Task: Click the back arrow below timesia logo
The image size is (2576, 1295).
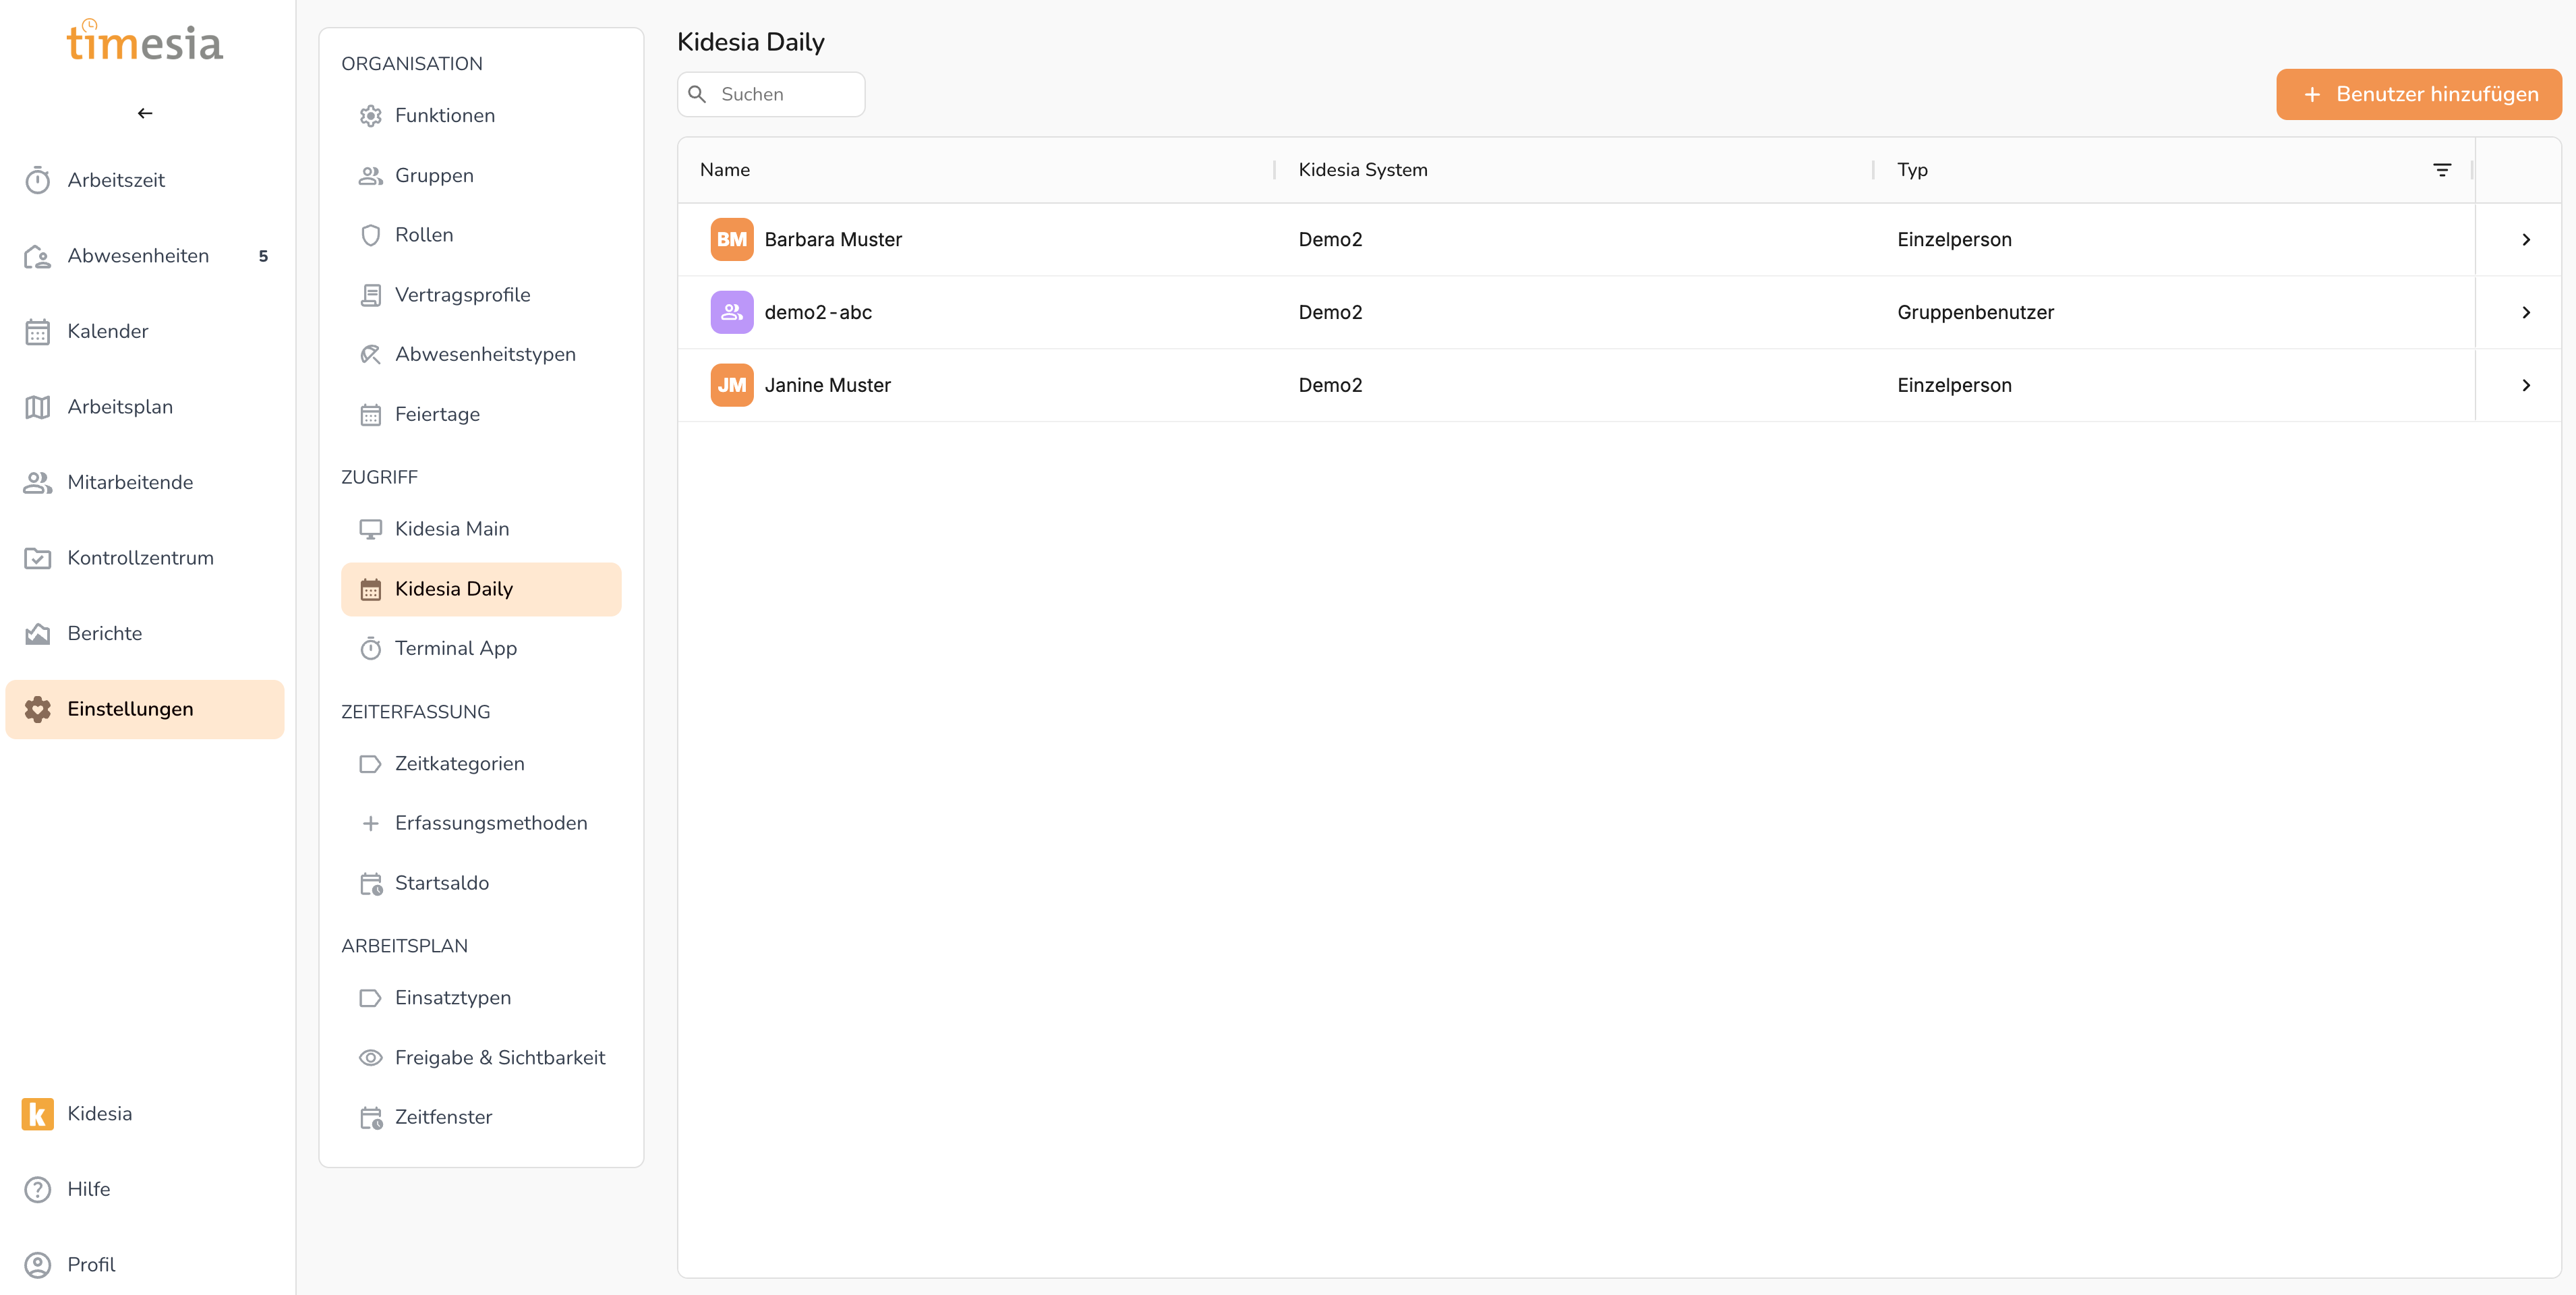Action: pos(145,113)
